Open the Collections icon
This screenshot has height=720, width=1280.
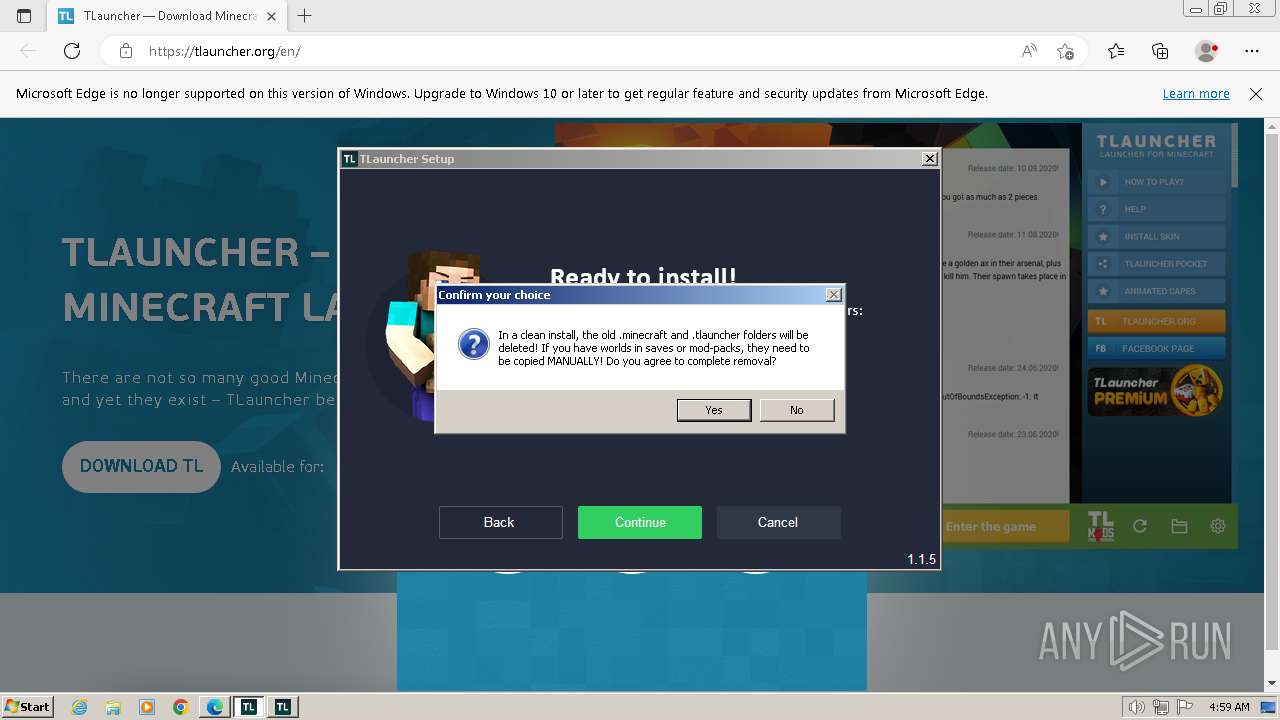pos(1160,51)
